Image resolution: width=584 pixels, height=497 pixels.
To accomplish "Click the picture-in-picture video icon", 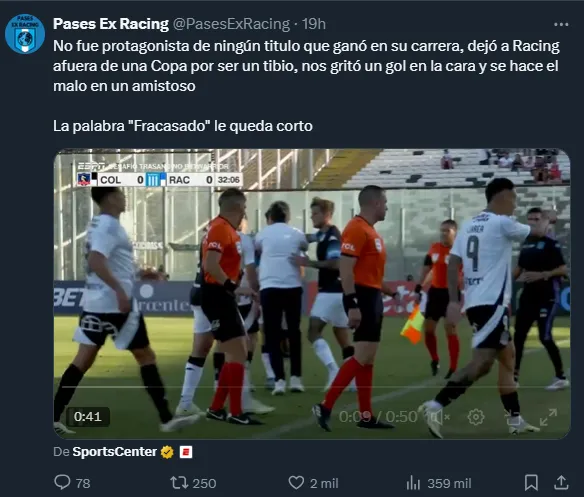I will coord(512,417).
